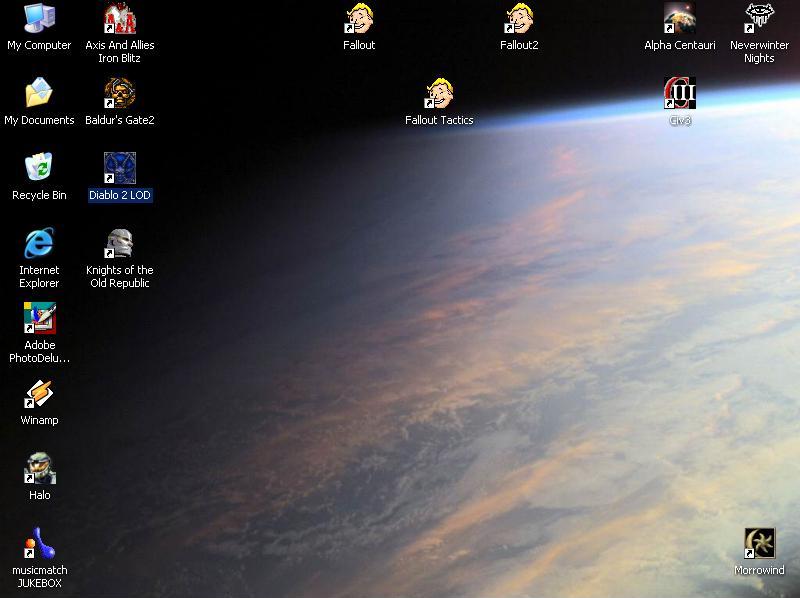Select the Diablo 2 LOD icon image

pos(120,168)
